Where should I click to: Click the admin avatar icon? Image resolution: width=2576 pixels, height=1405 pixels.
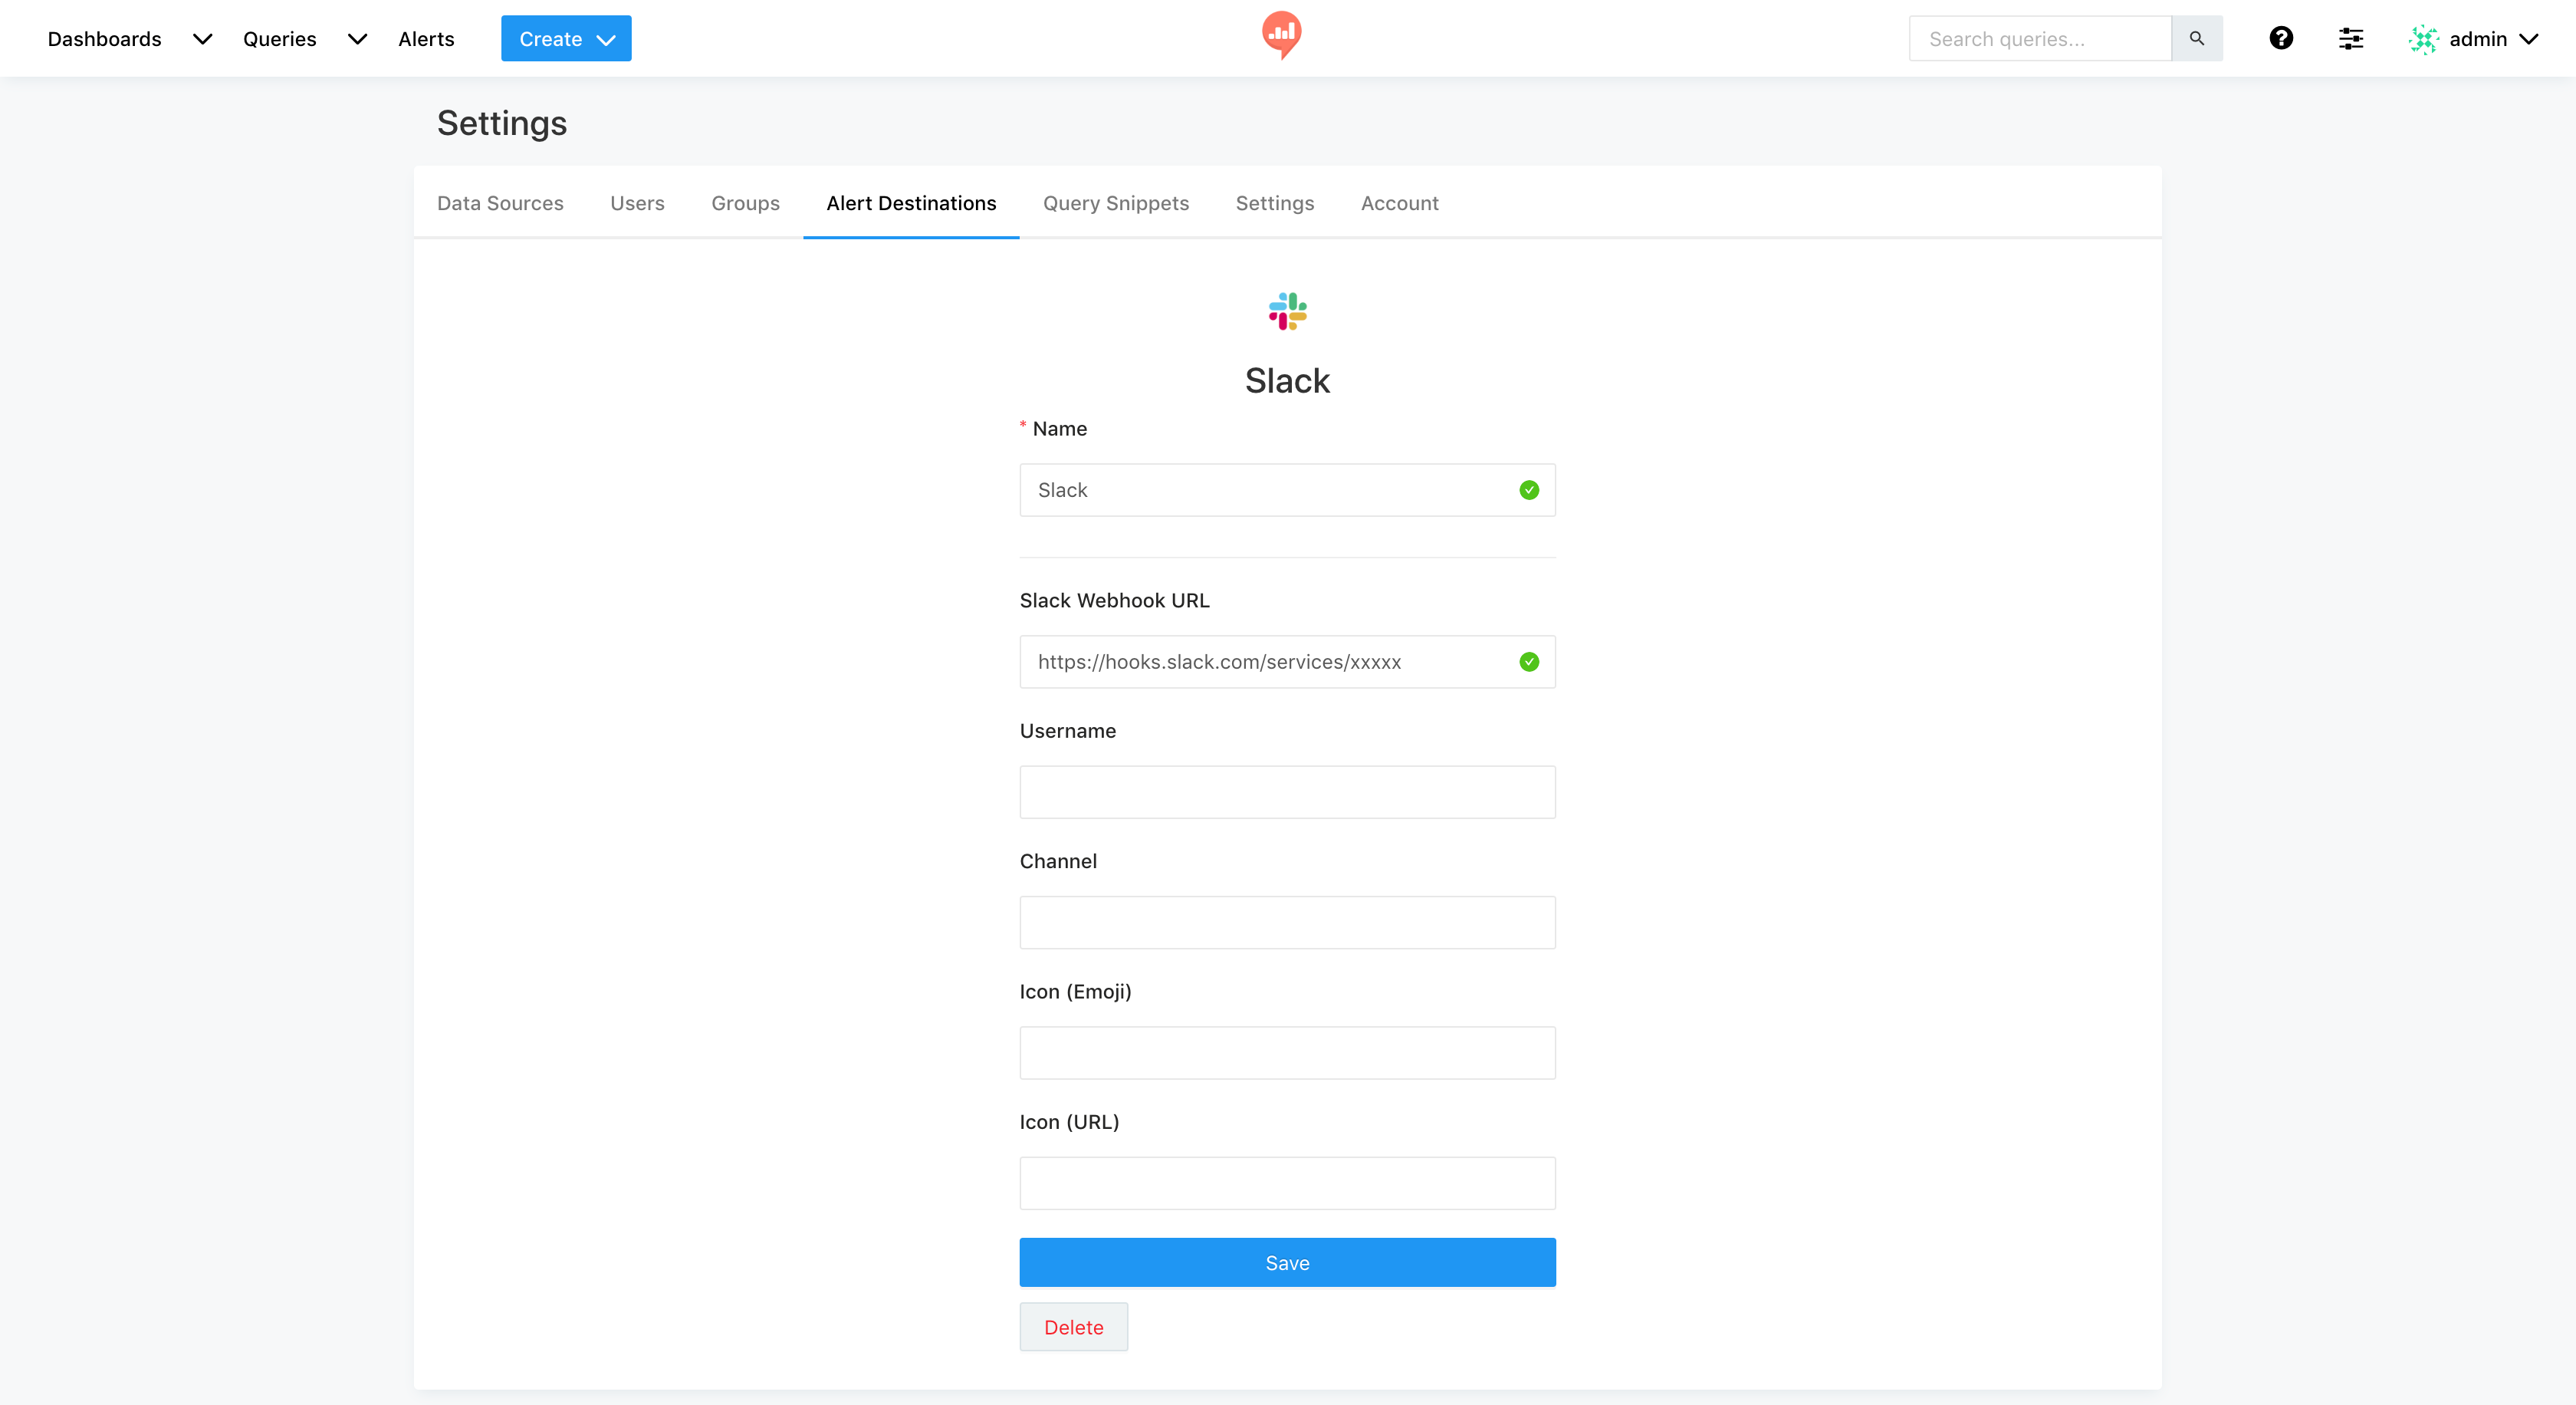(x=2423, y=39)
